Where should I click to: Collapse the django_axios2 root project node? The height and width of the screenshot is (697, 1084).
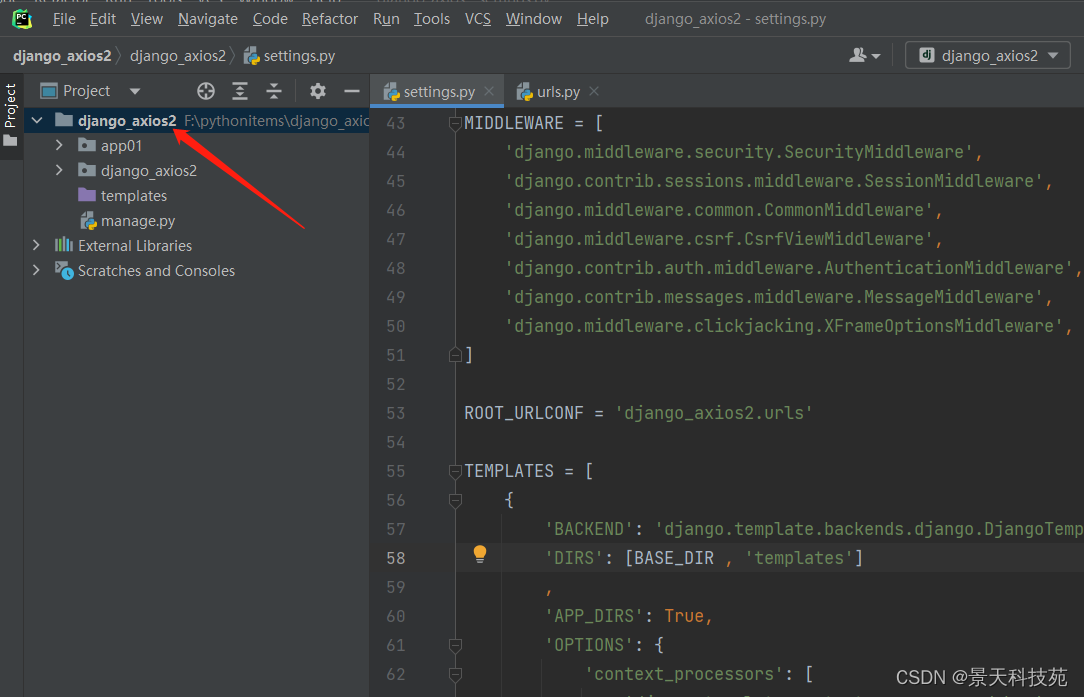37,121
